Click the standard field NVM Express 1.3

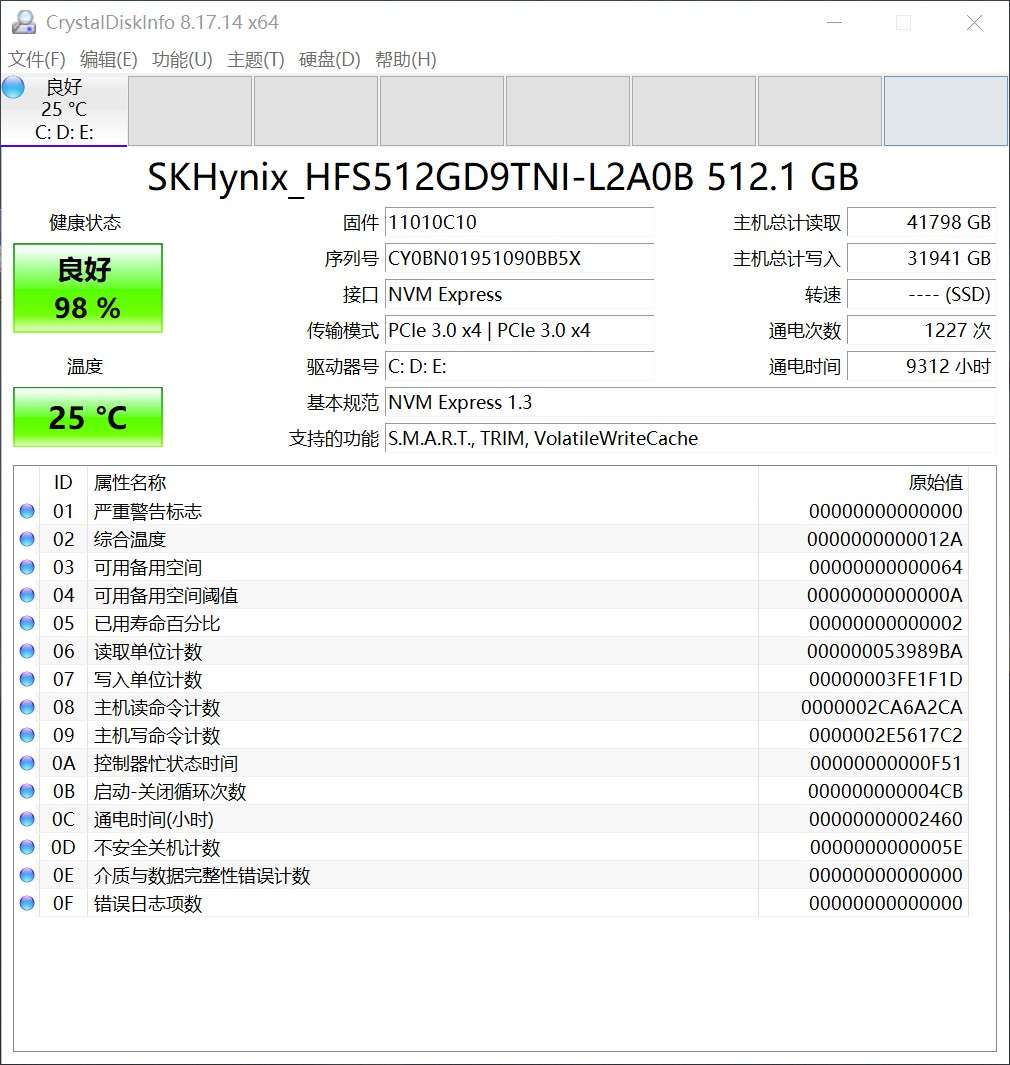[690, 403]
